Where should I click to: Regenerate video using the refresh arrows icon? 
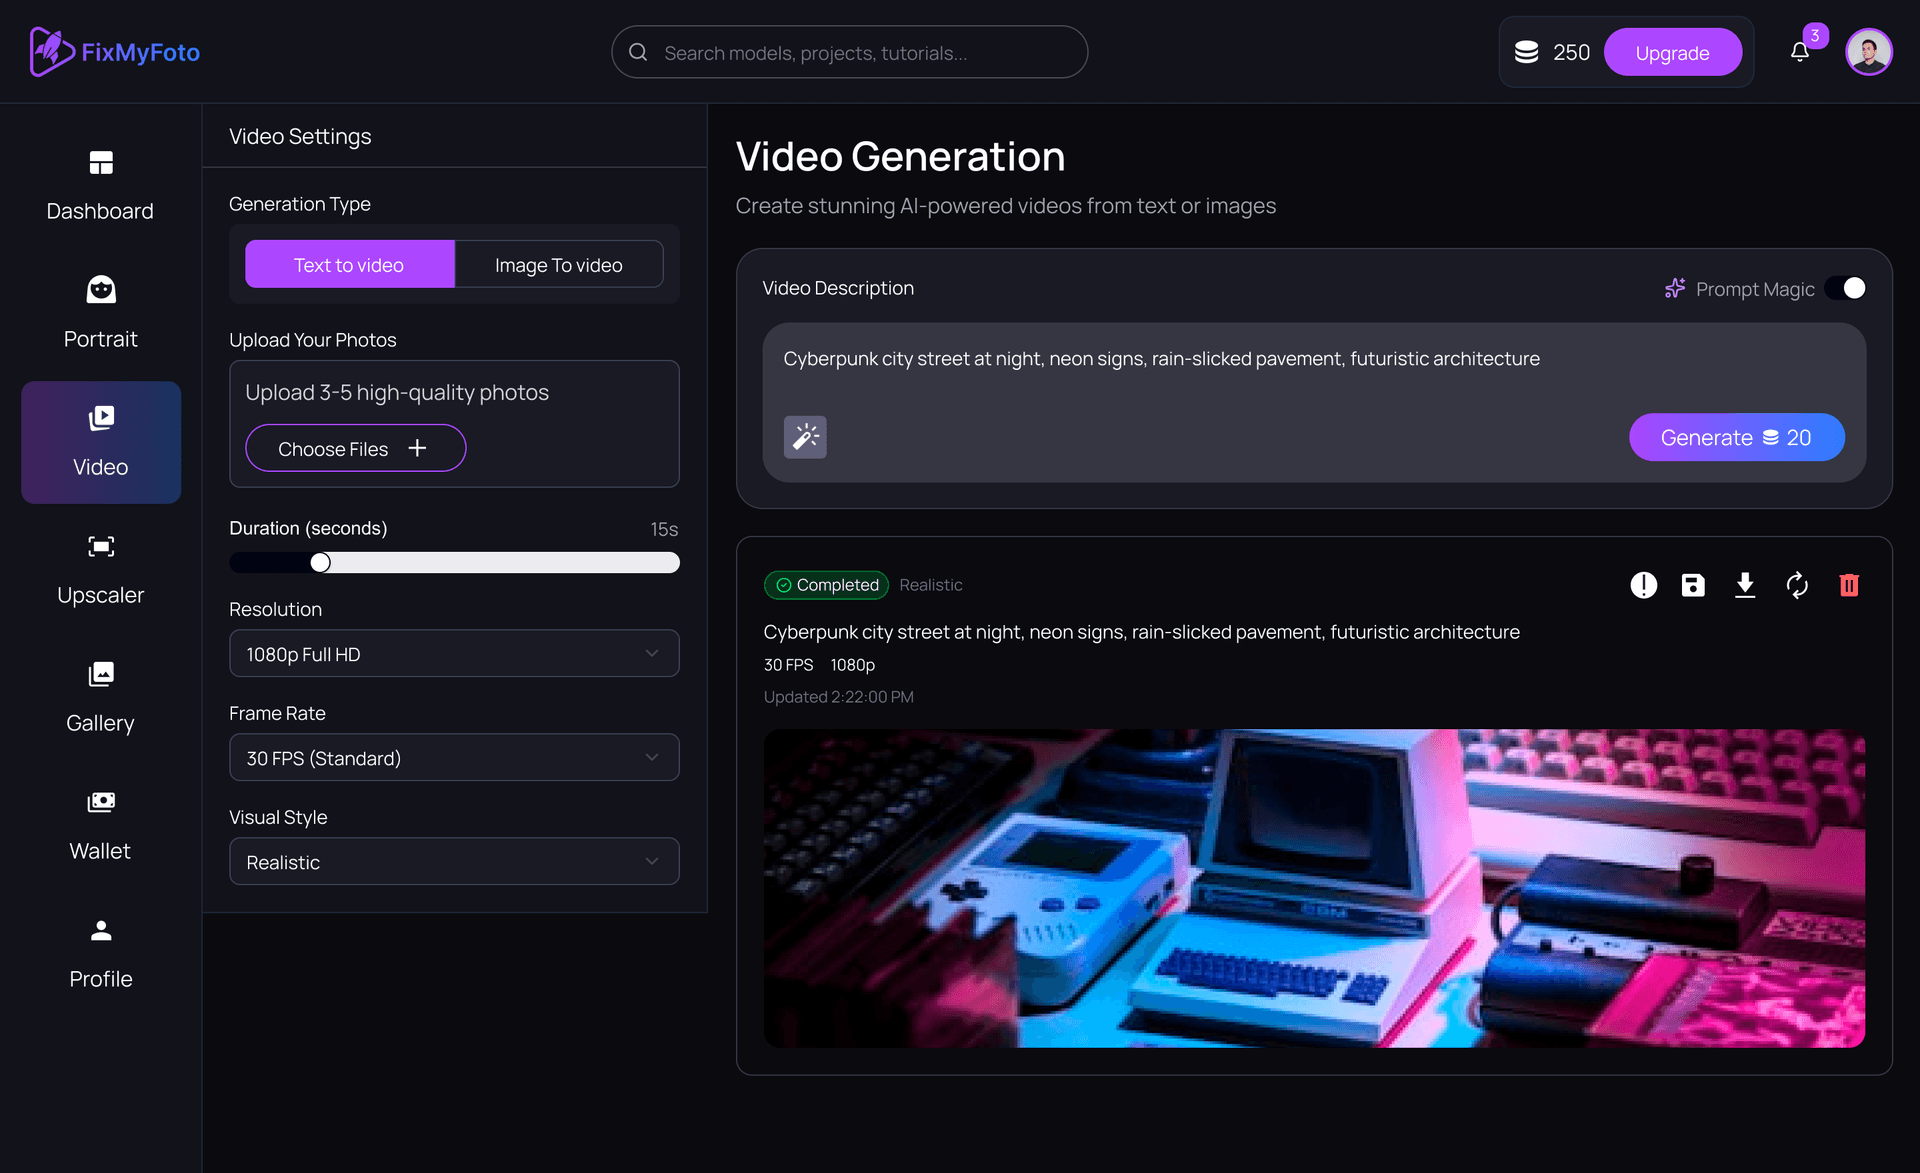click(1797, 585)
